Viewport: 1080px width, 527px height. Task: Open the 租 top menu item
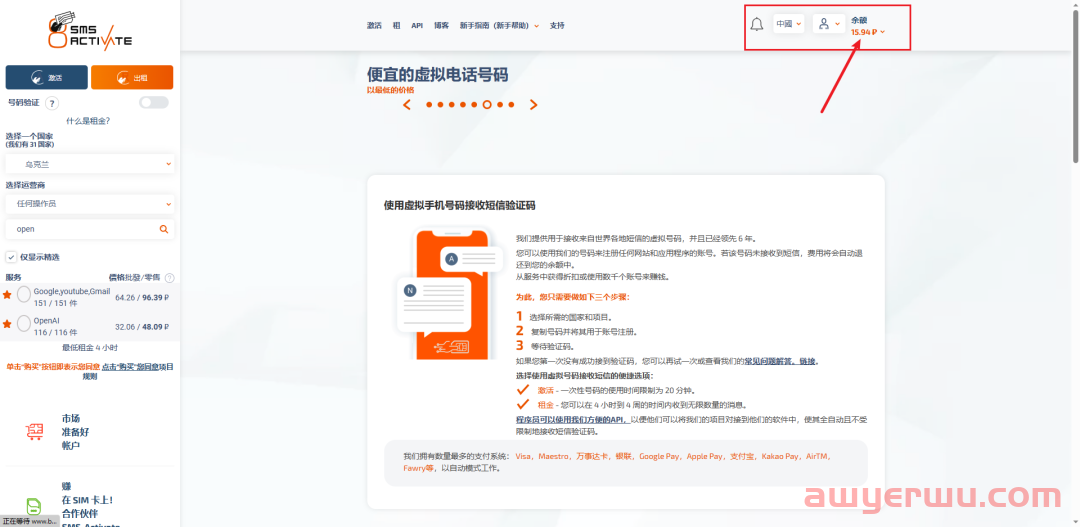[x=397, y=25]
